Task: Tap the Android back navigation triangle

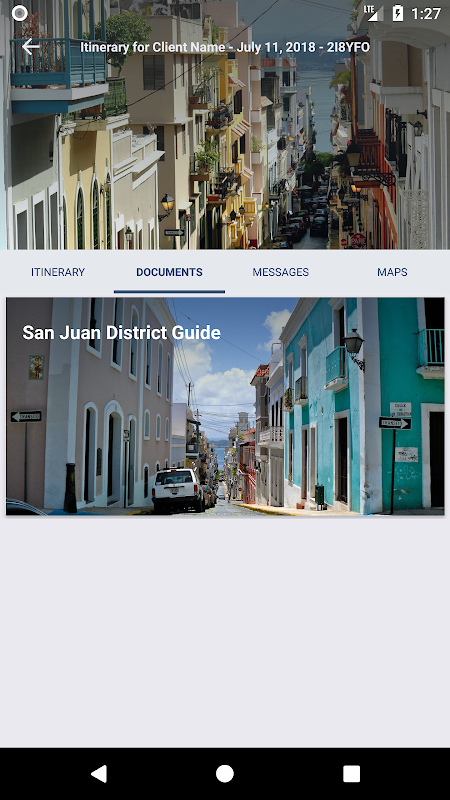Action: point(99,773)
